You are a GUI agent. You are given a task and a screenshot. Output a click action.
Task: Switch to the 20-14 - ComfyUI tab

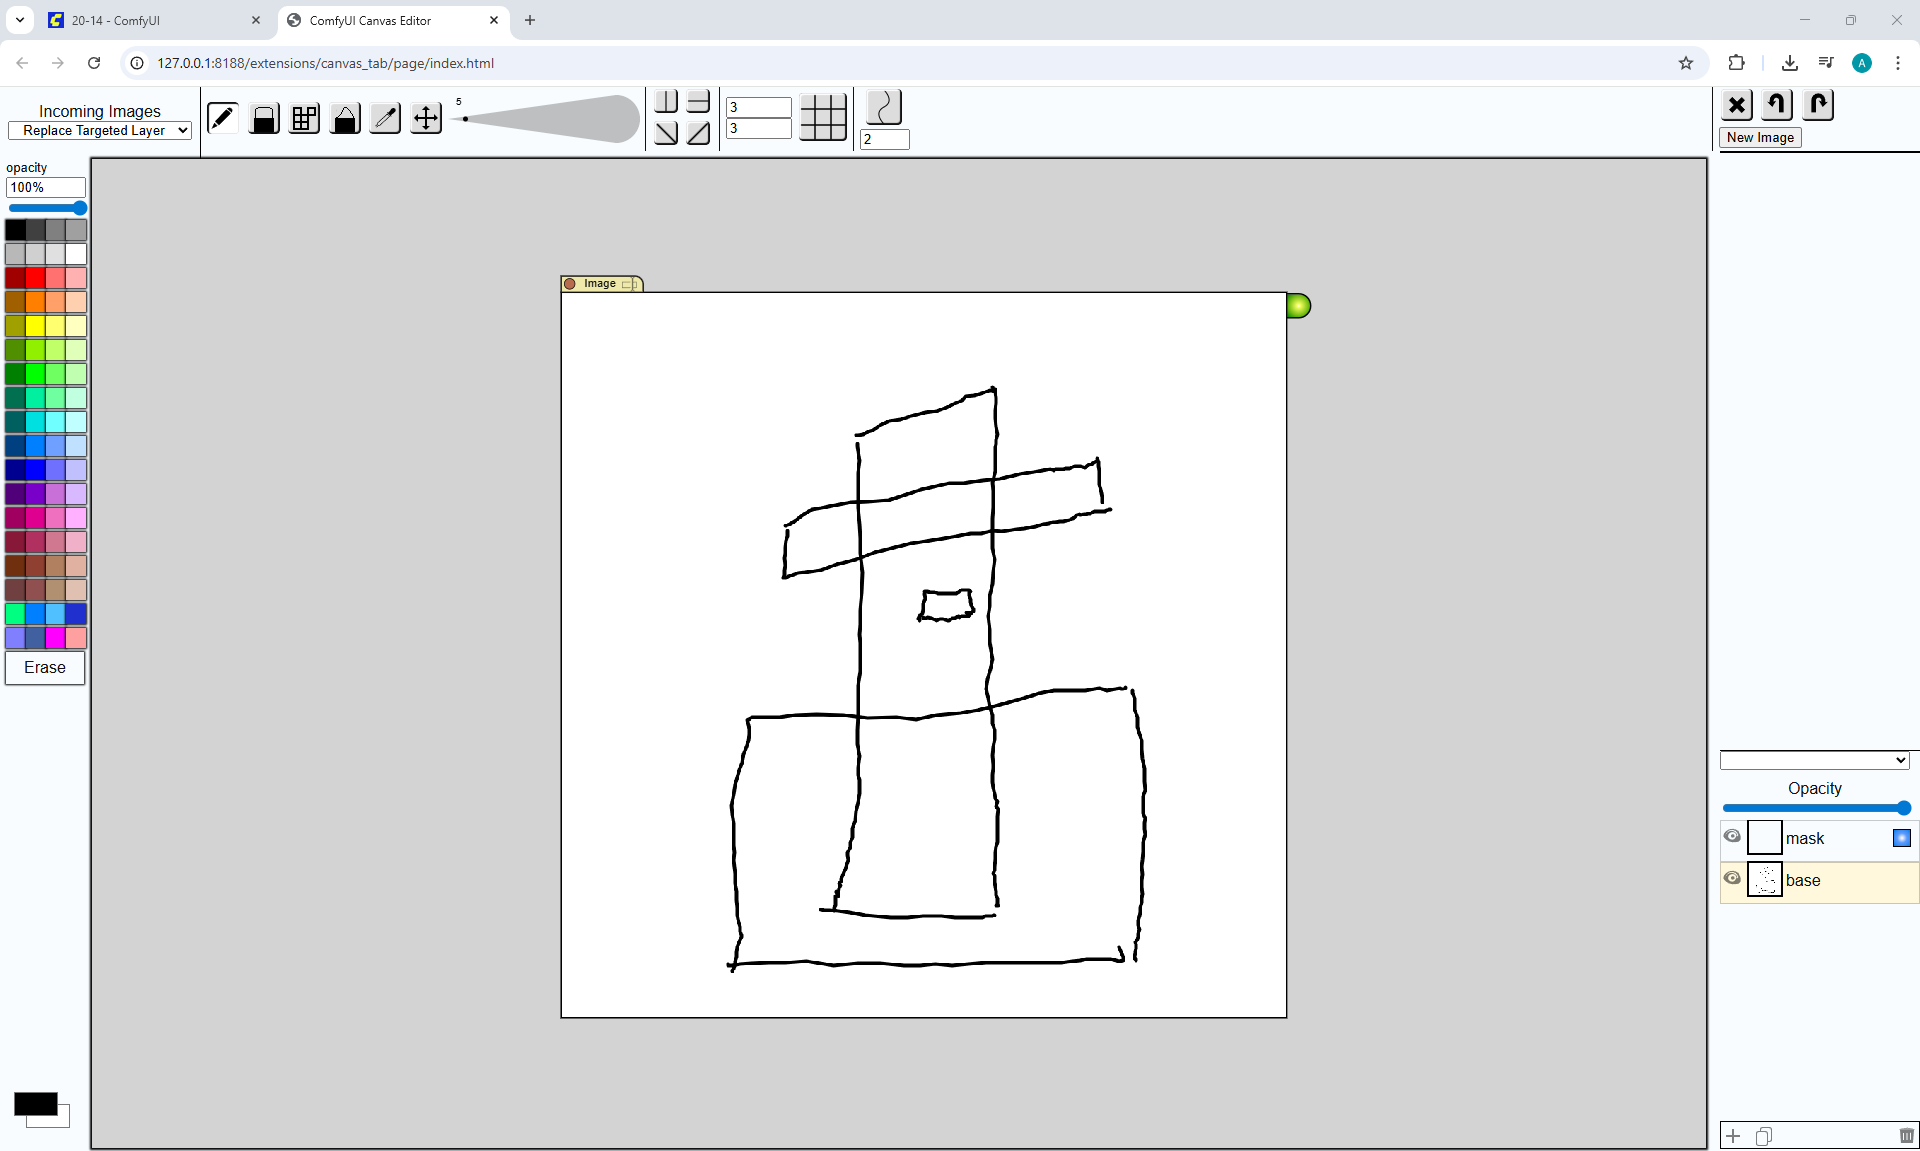pos(115,20)
